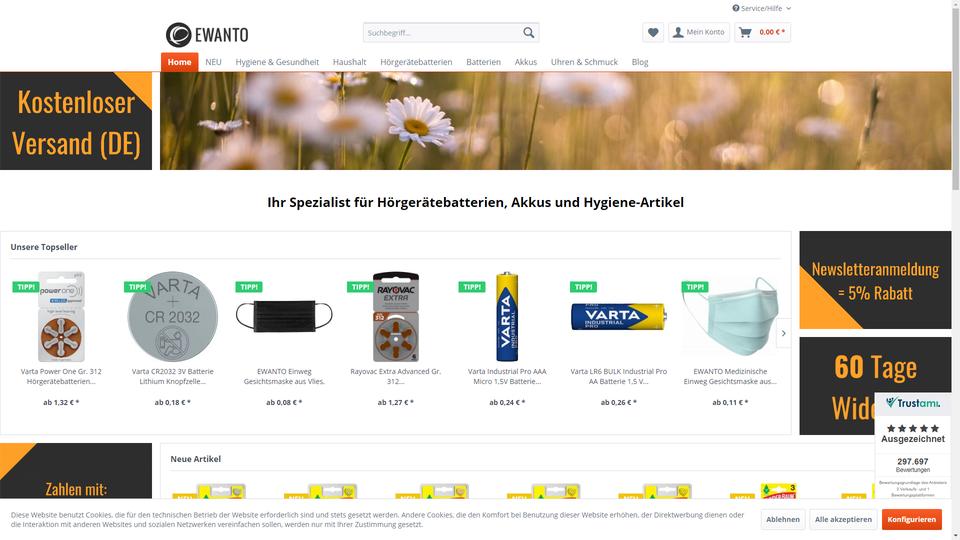Open Varta Power One 312 product image
960x540 pixels.
(x=61, y=317)
